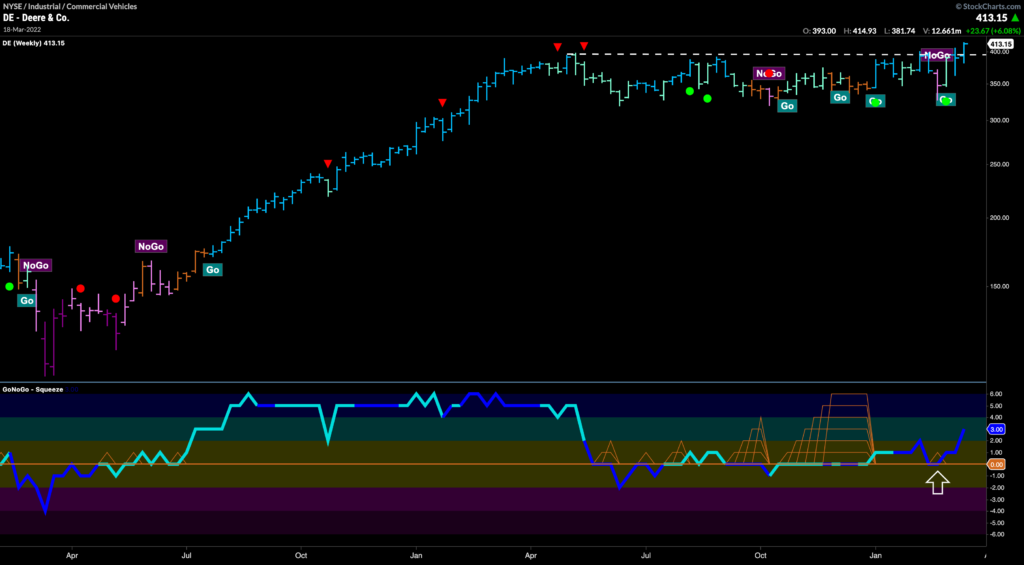Click the 200.00 price axis label
The image size is (1024, 565).
coord(998,218)
